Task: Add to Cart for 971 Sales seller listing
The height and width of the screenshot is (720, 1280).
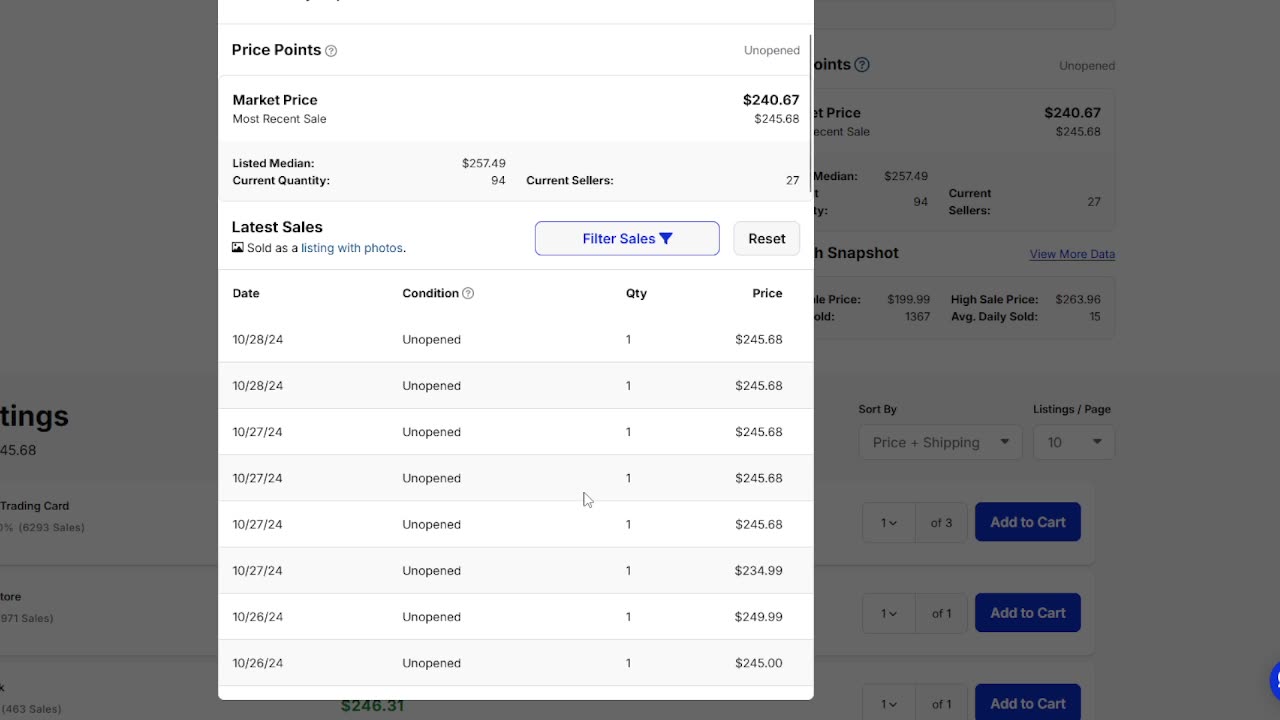Action: [1028, 613]
